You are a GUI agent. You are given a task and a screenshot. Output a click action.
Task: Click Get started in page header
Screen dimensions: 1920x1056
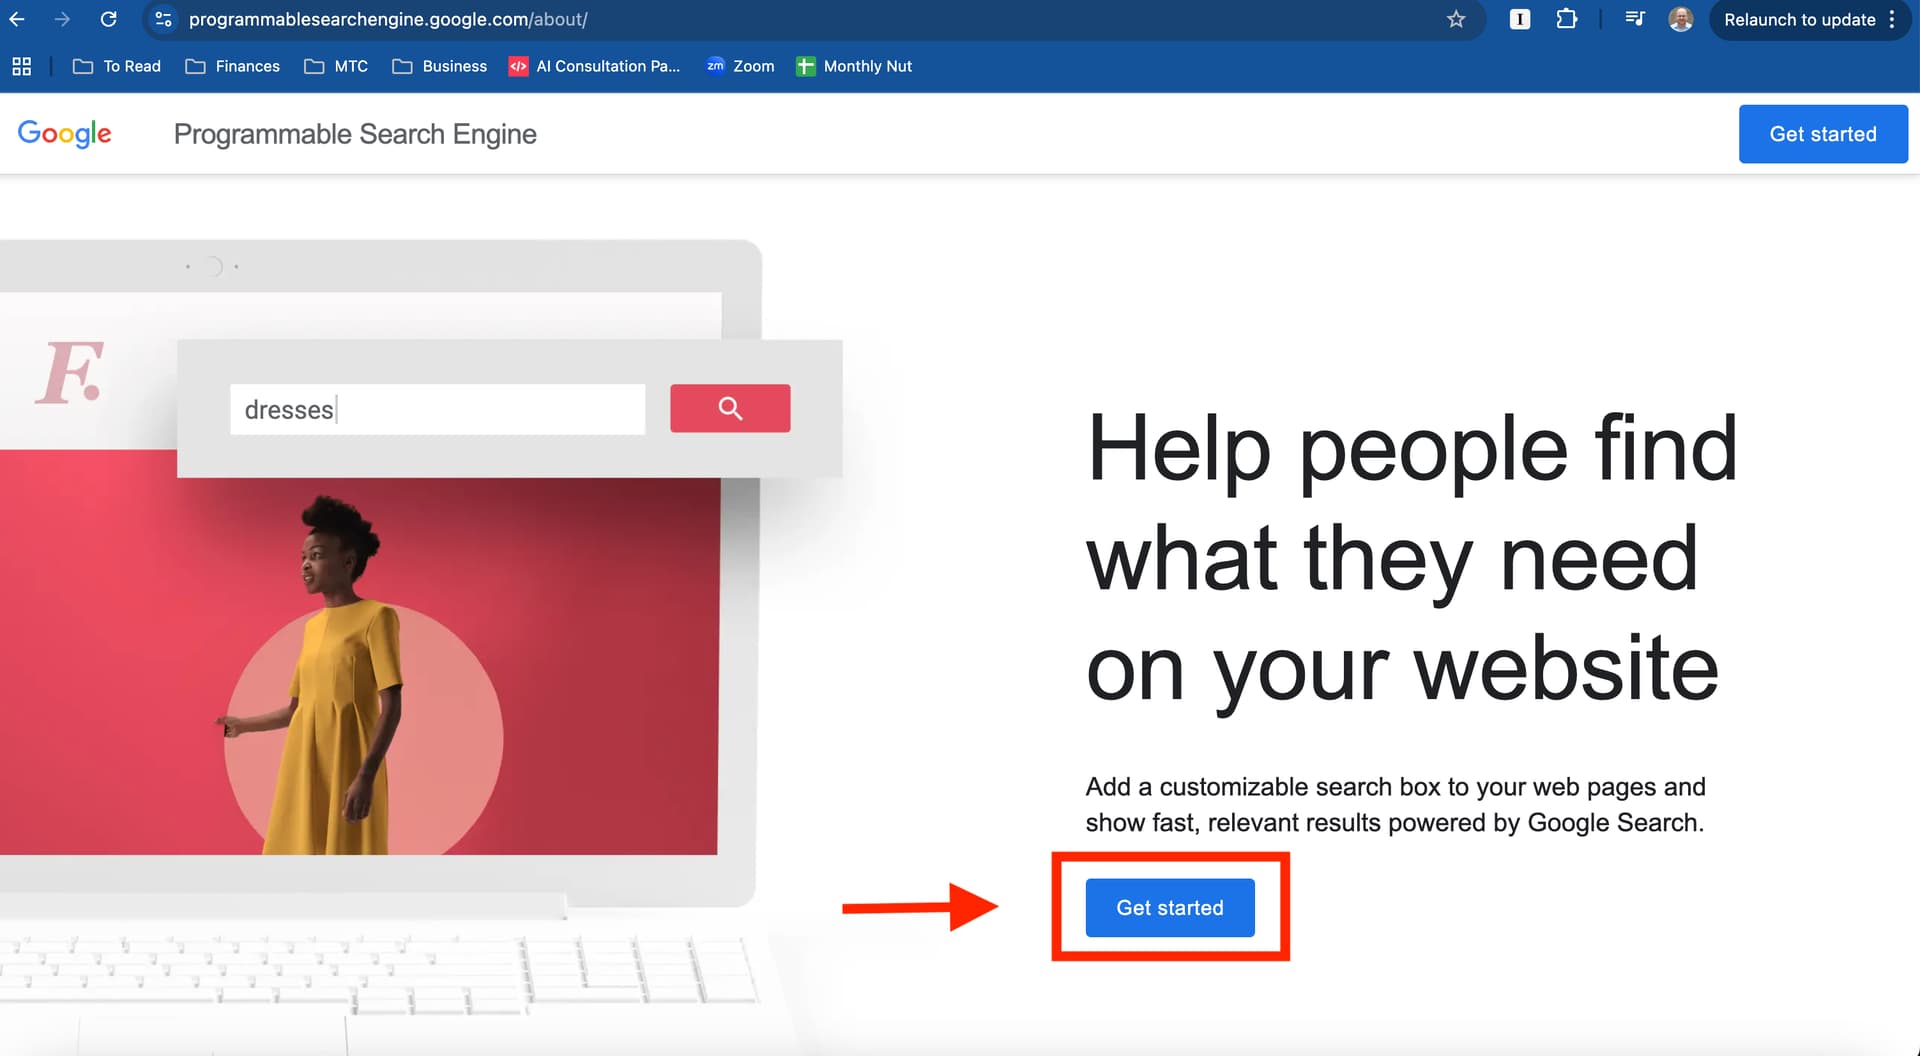[1823, 134]
